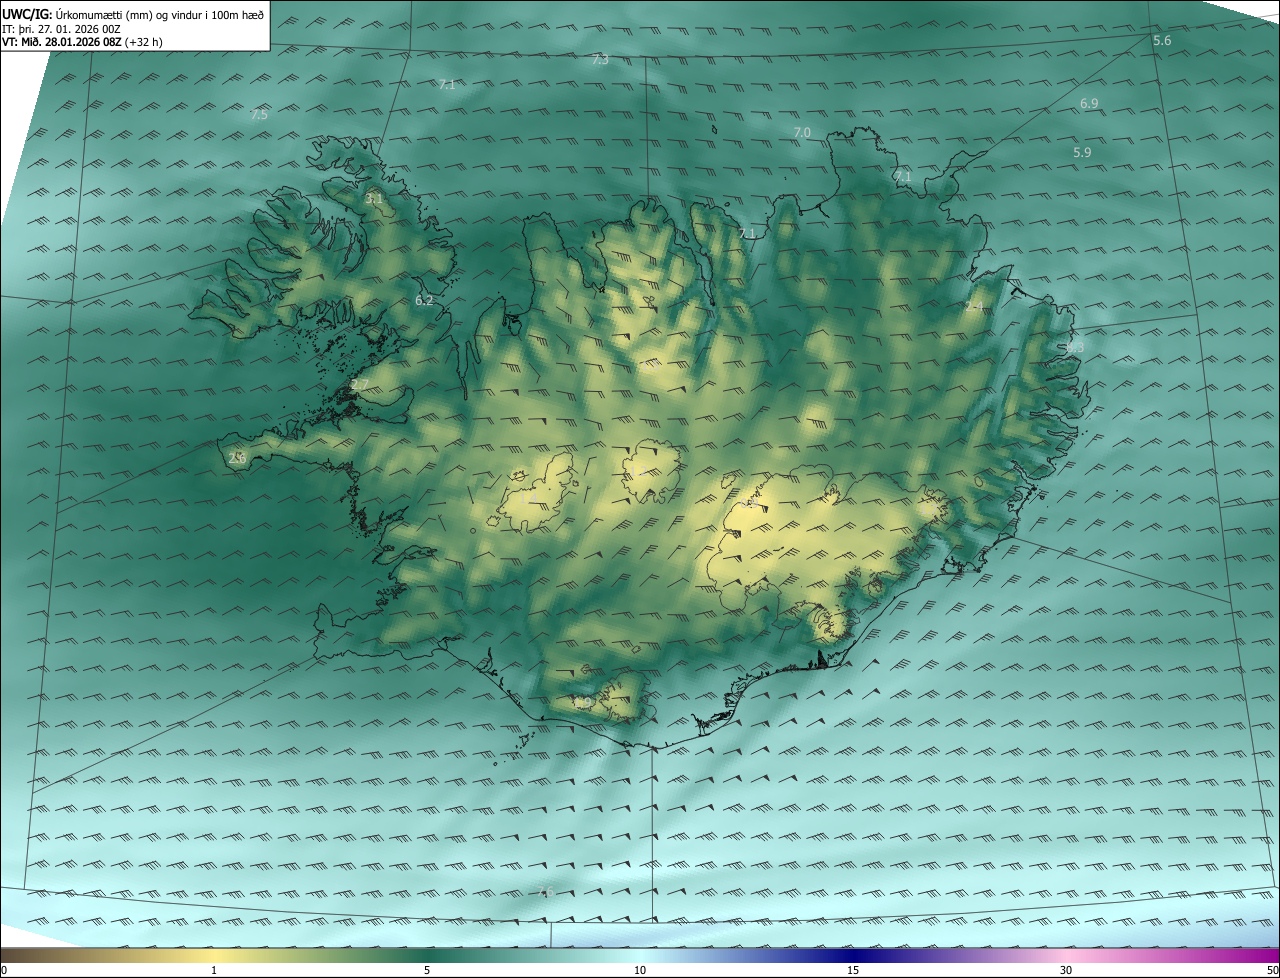Click the 7.0 value north of Iceland
The height and width of the screenshot is (978, 1280).
(x=802, y=132)
